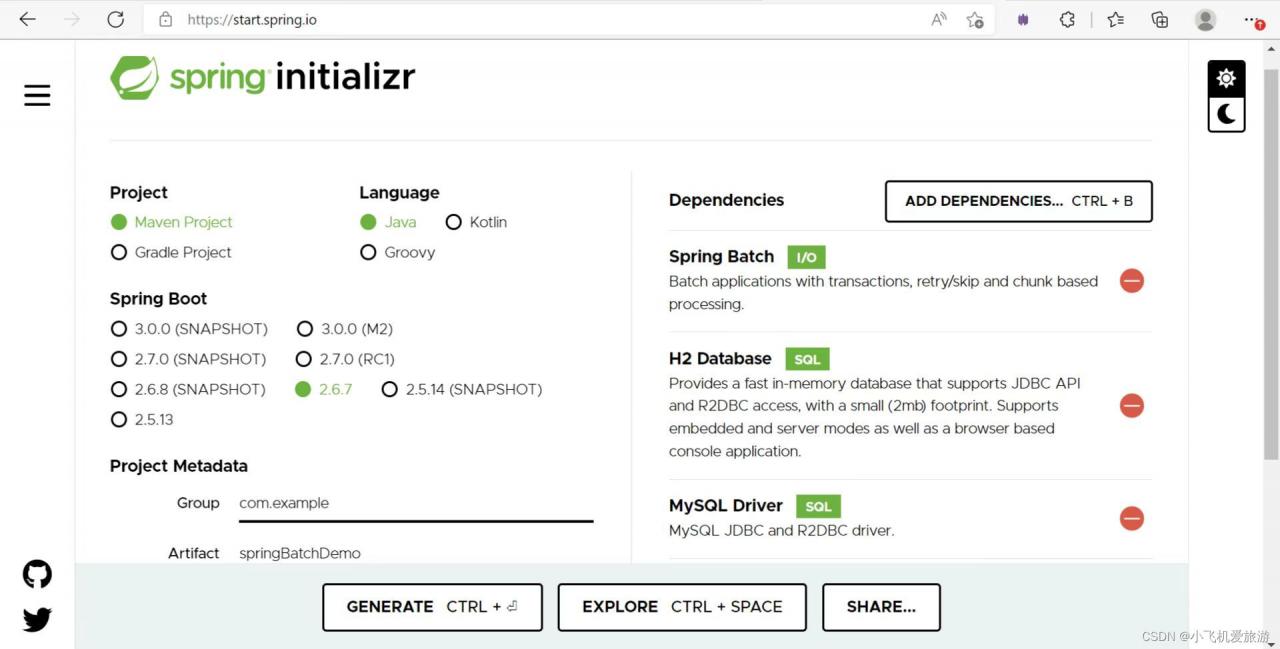Viewport: 1280px width, 649px height.
Task: Click the spring initializr logo
Action: coord(262,77)
